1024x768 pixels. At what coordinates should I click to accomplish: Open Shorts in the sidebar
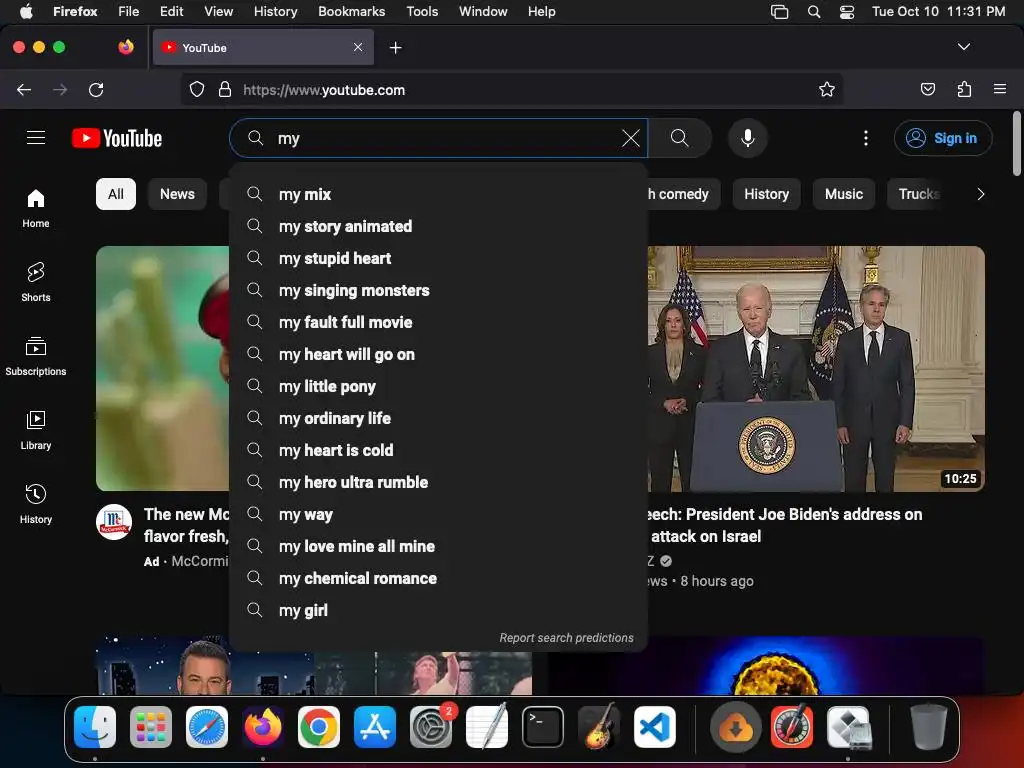[36, 282]
